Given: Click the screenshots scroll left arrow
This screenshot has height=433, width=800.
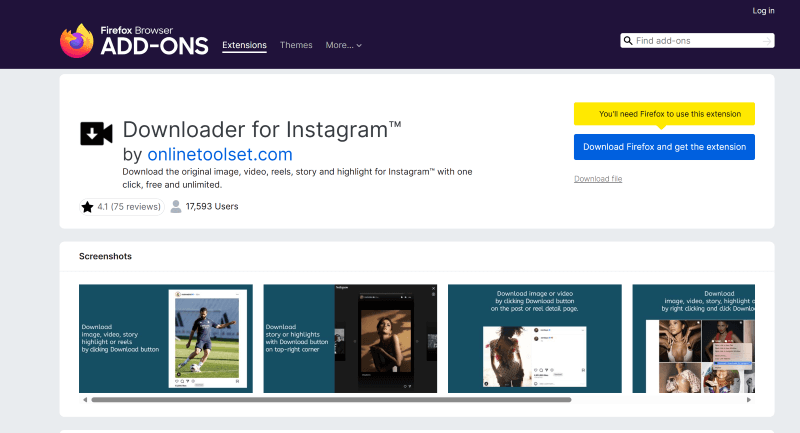Looking at the screenshot, I should [85, 400].
